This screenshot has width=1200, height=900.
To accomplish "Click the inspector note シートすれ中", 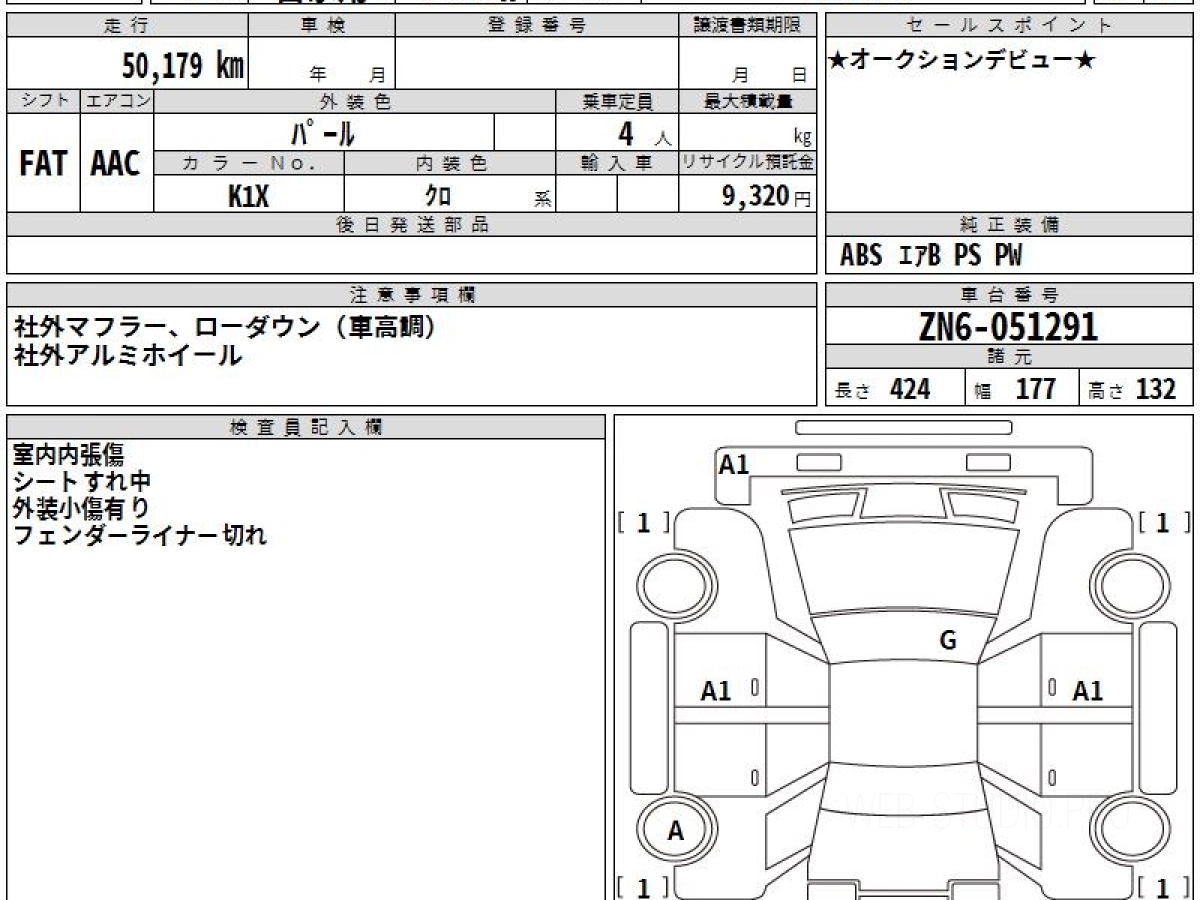I will click(82, 482).
